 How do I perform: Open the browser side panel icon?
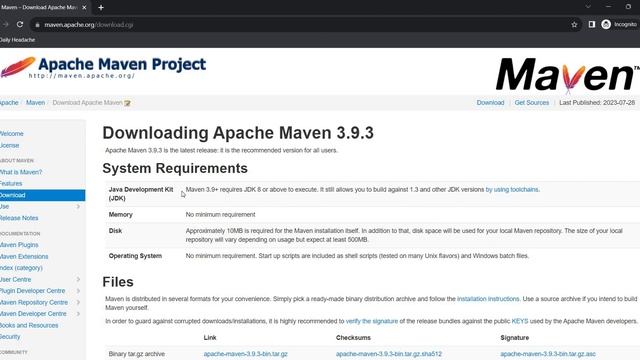point(591,24)
